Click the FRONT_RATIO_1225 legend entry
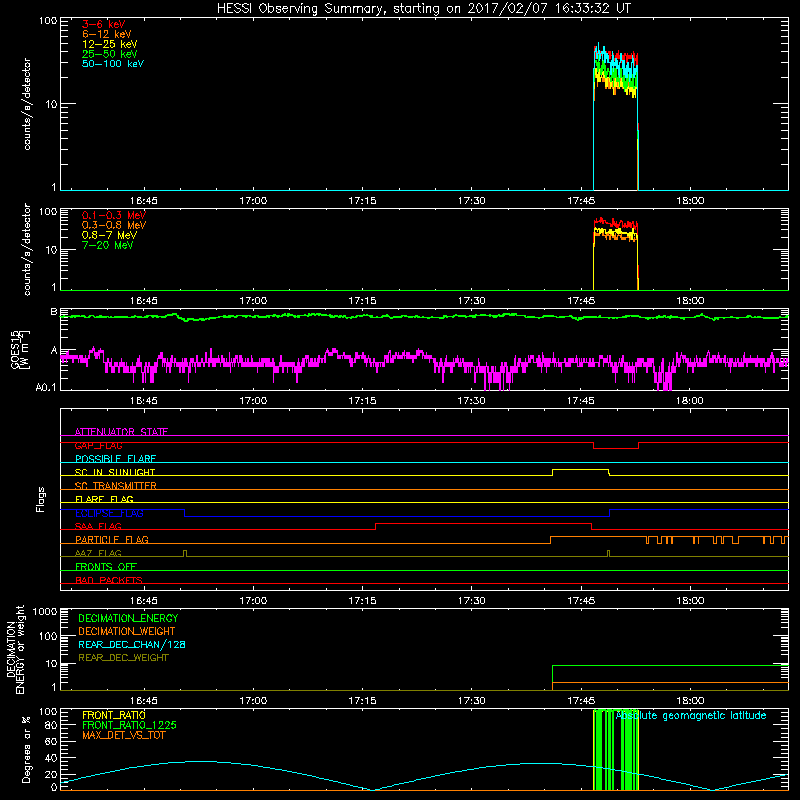The width and height of the screenshot is (800, 800). tap(129, 725)
